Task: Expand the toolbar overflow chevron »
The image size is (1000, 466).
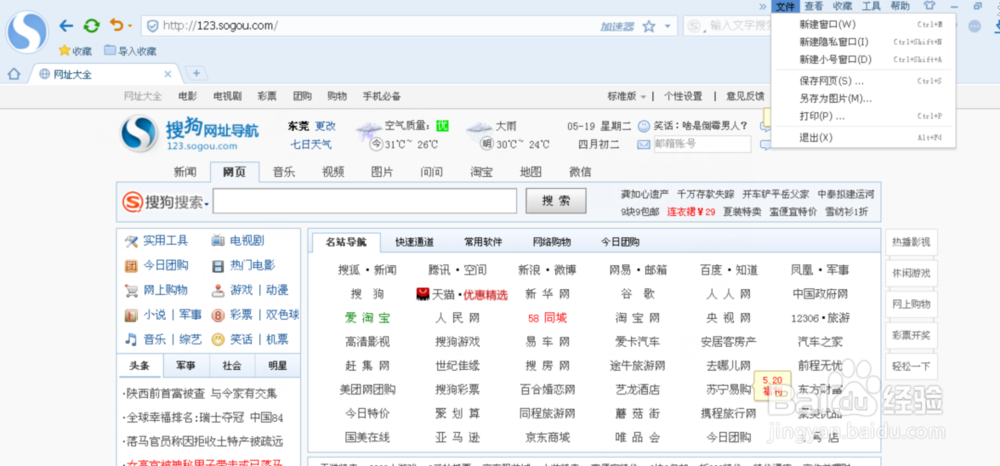Action: tap(763, 6)
